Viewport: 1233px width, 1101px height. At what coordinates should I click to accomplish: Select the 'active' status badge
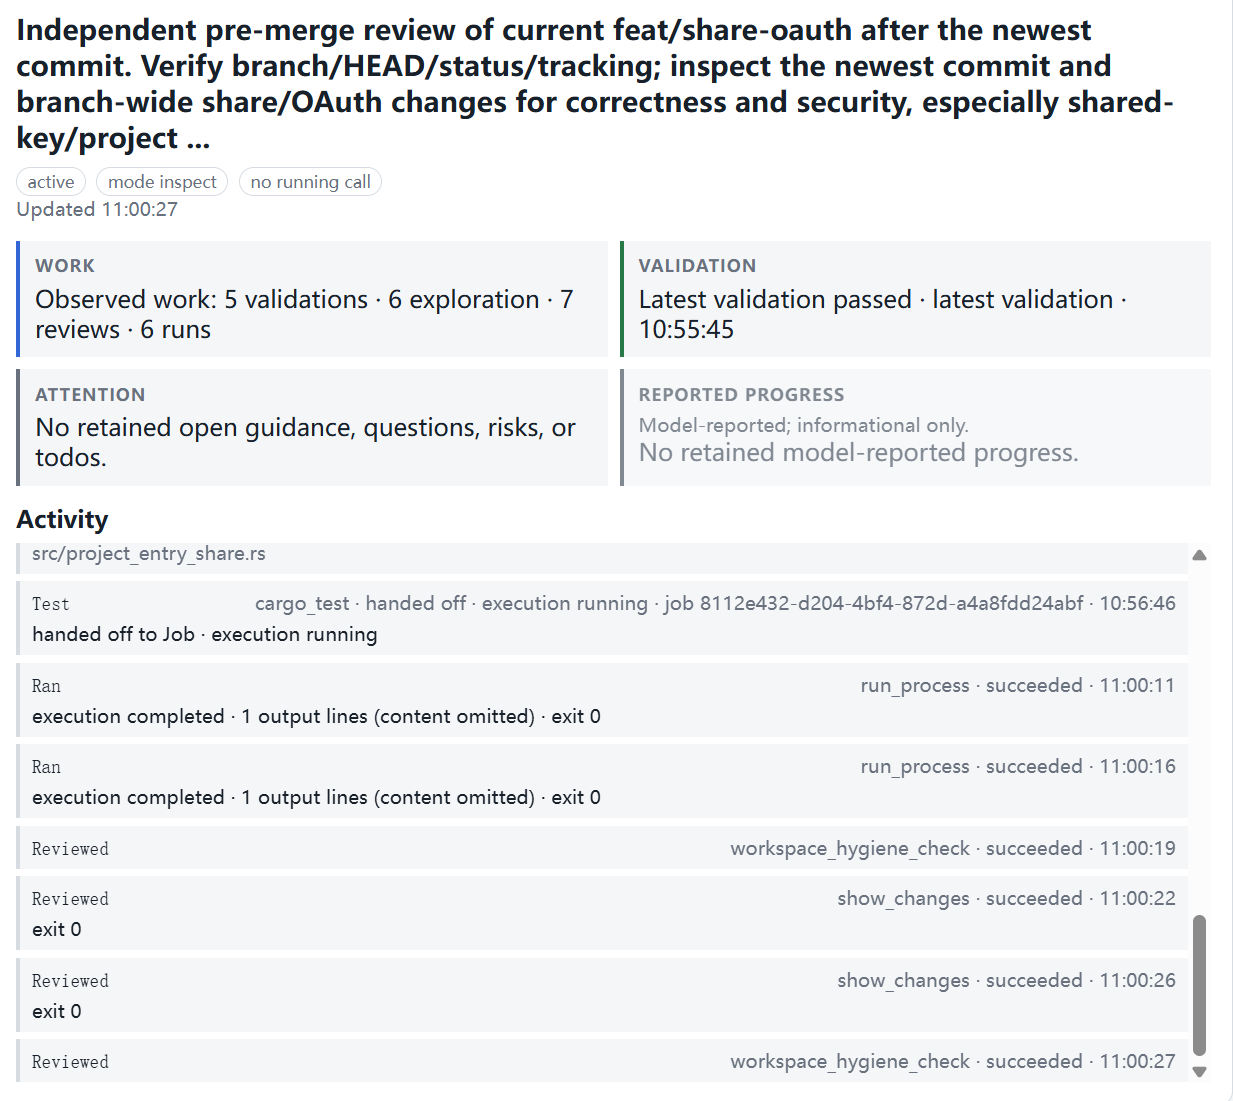51,182
